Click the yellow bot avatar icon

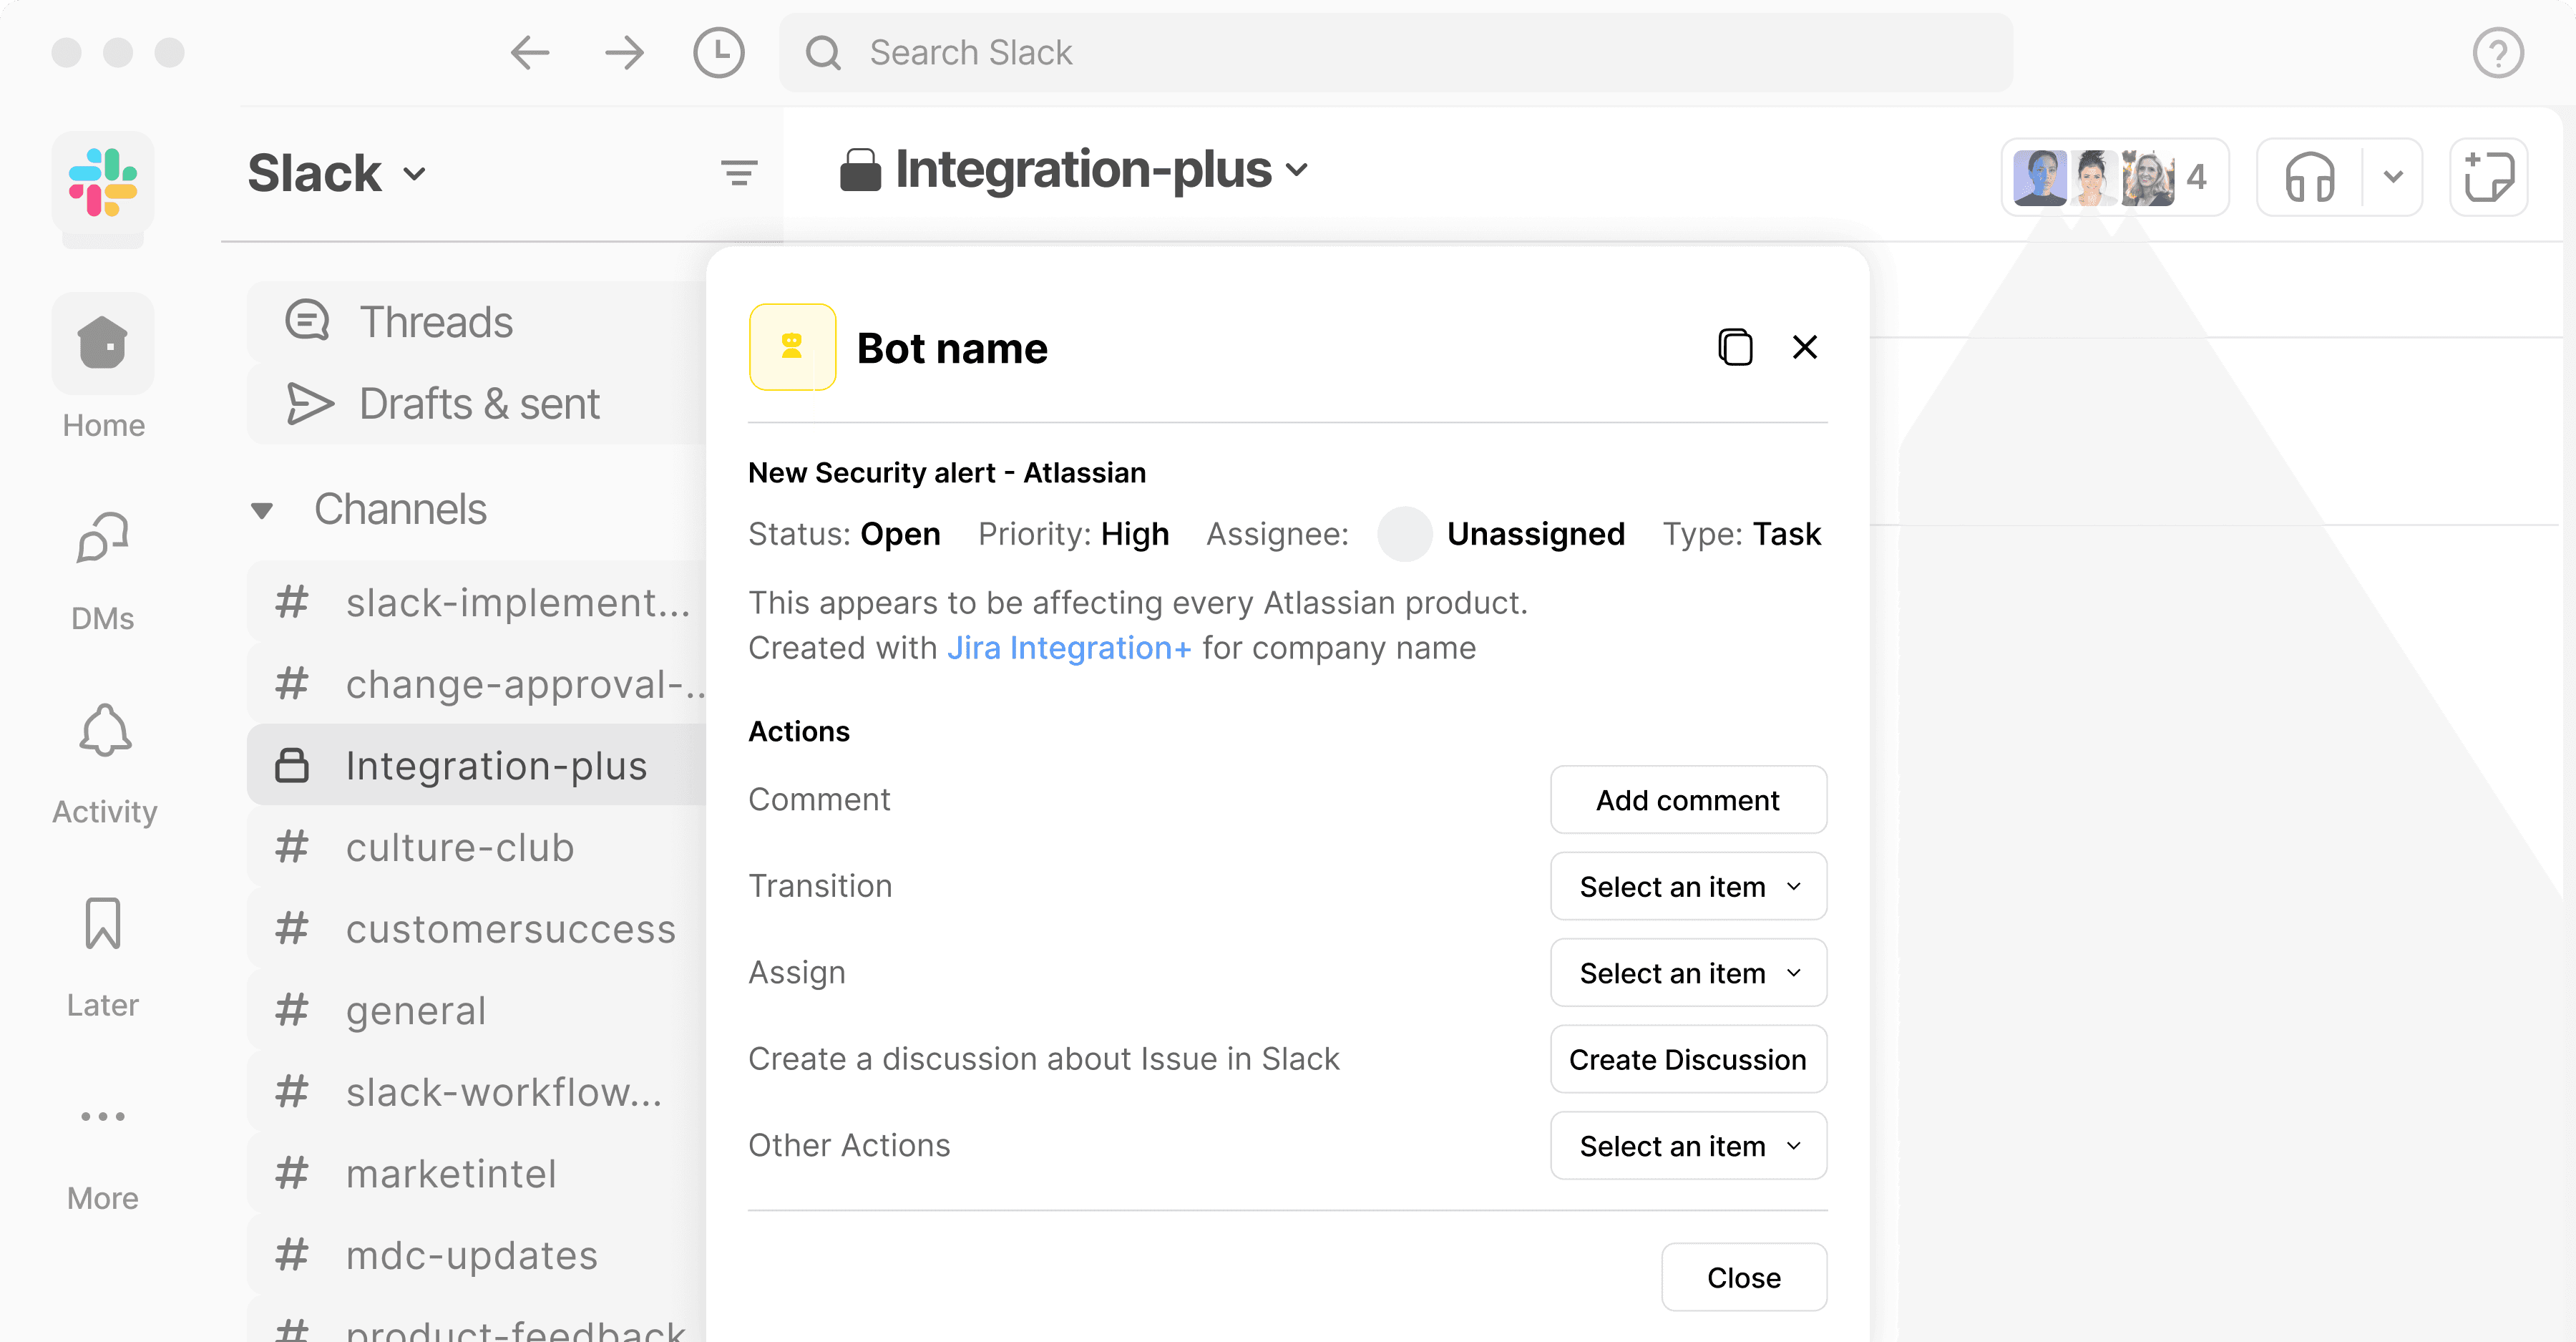pyautogui.click(x=792, y=347)
